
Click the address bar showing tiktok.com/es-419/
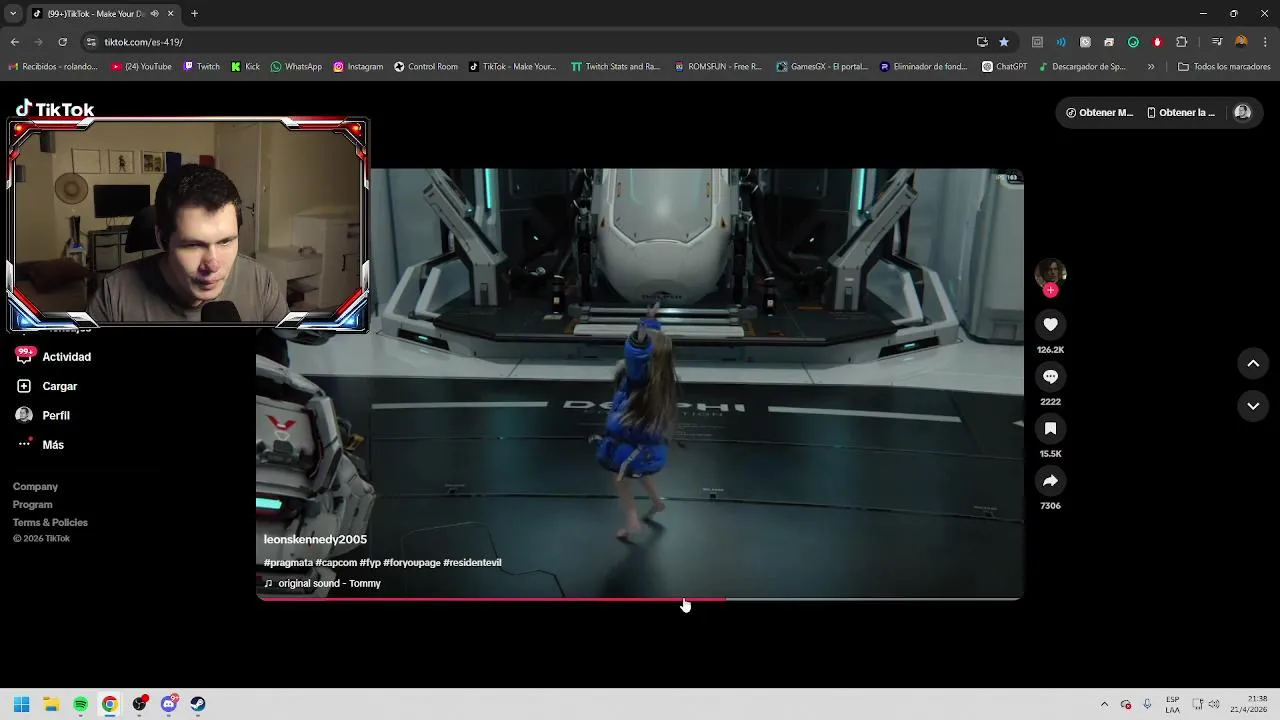[x=530, y=42]
